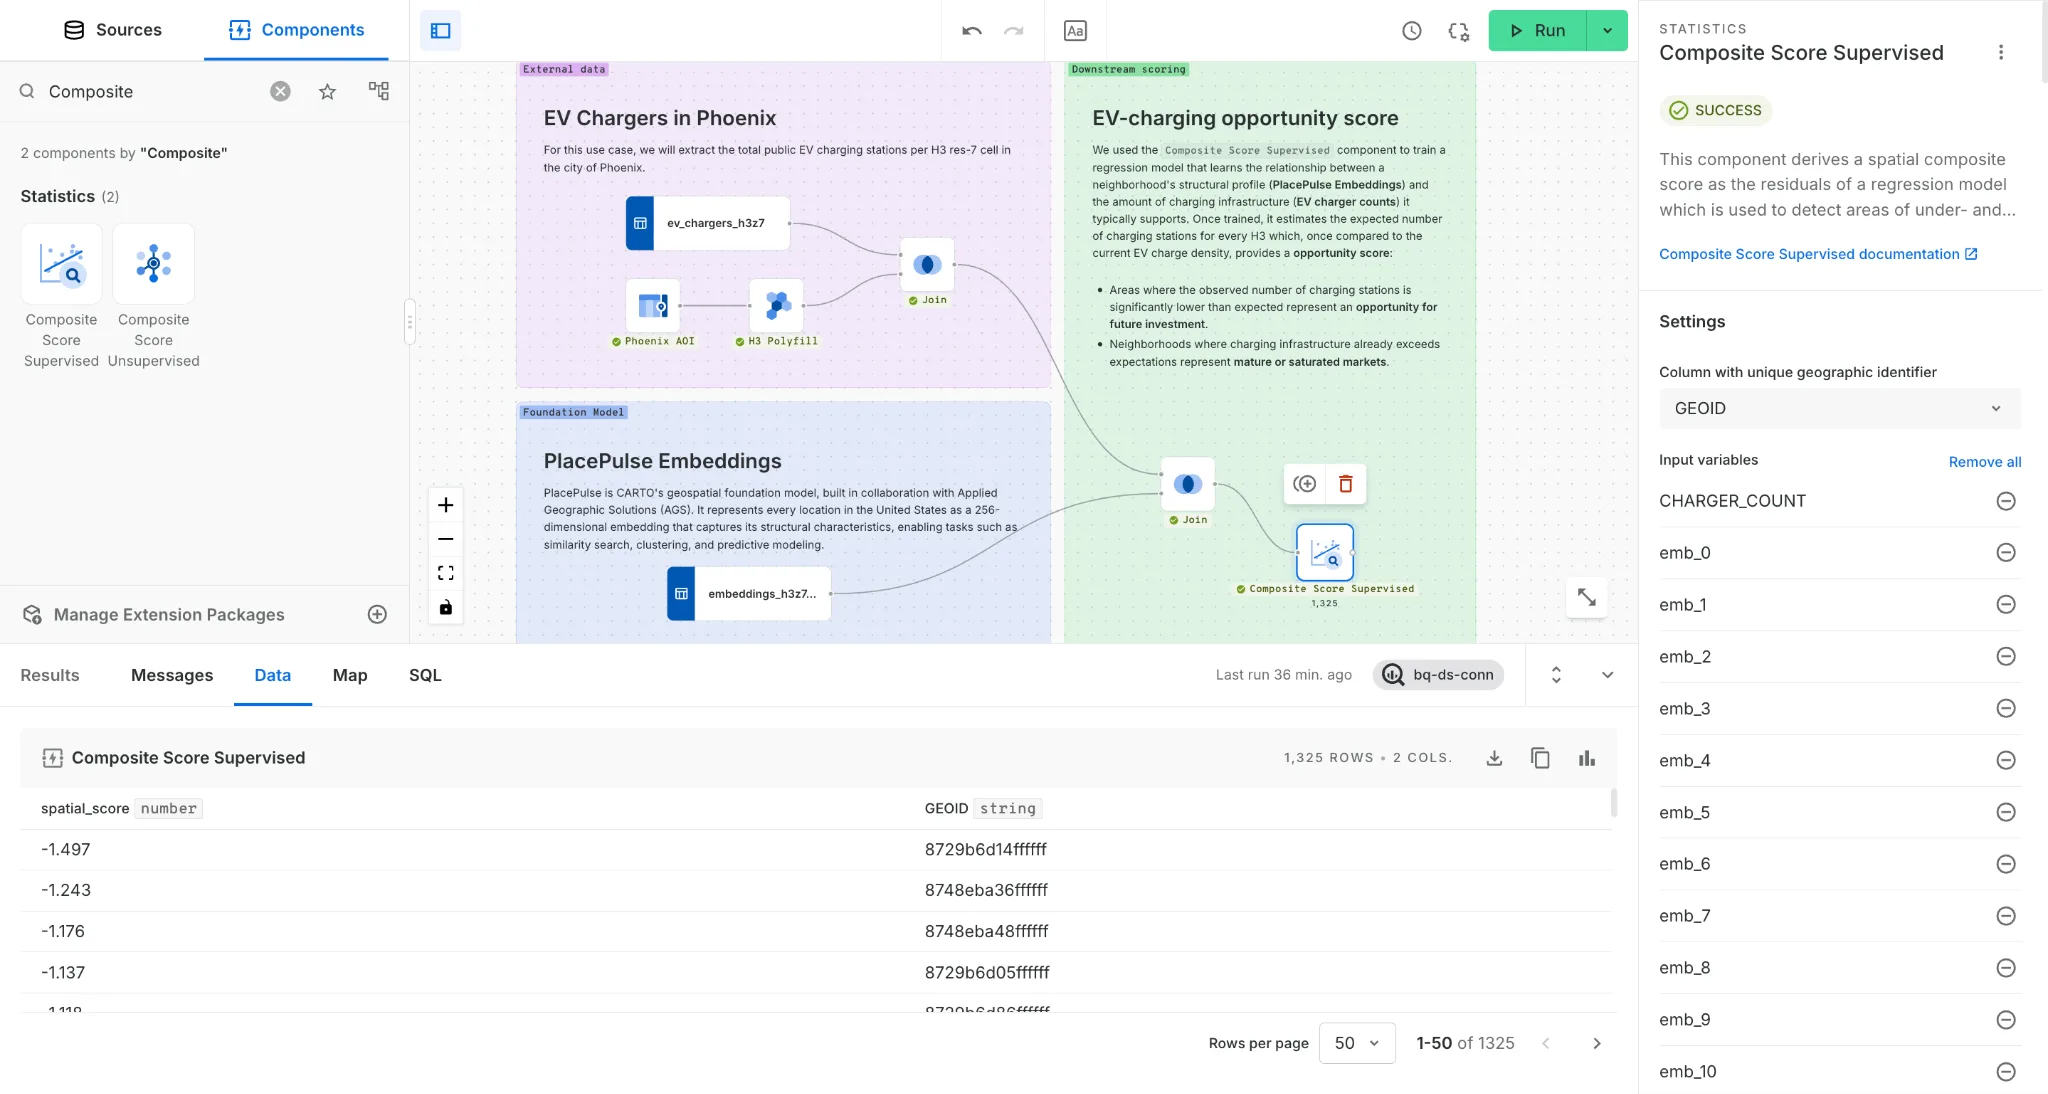The width and height of the screenshot is (2048, 1094).
Task: Redo the last workflow action
Action: pyautogui.click(x=1014, y=30)
